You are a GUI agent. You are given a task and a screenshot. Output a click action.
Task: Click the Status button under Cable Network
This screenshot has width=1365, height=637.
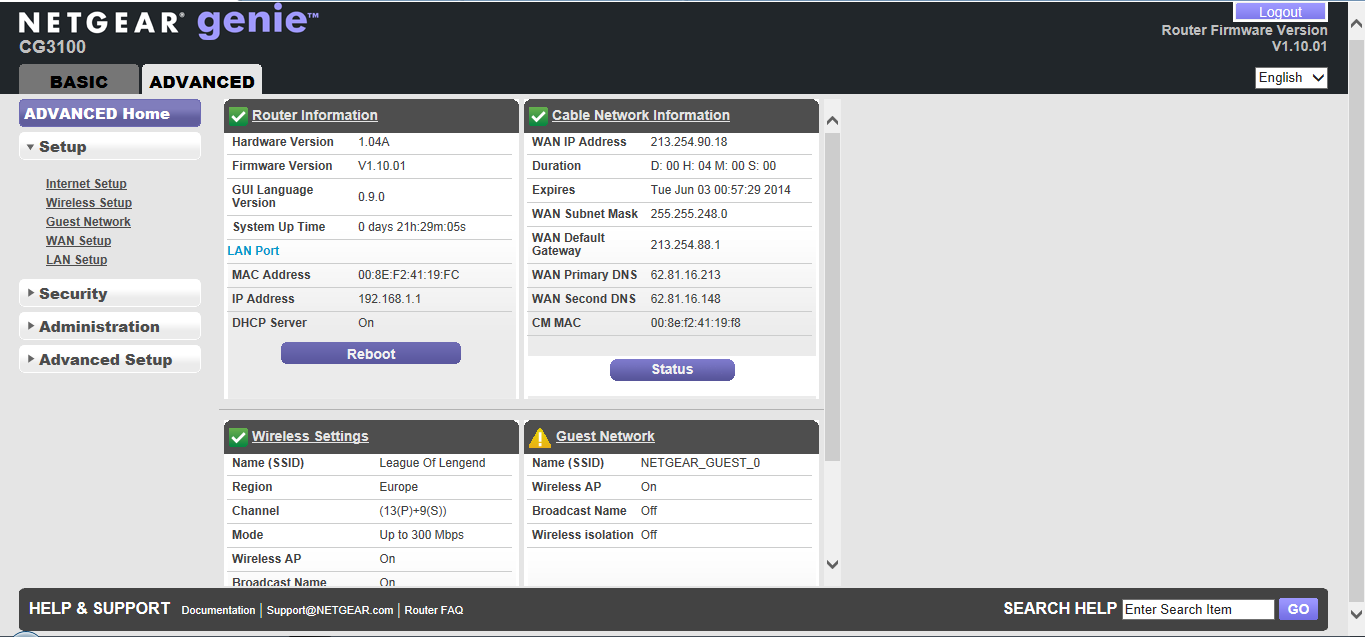click(672, 370)
